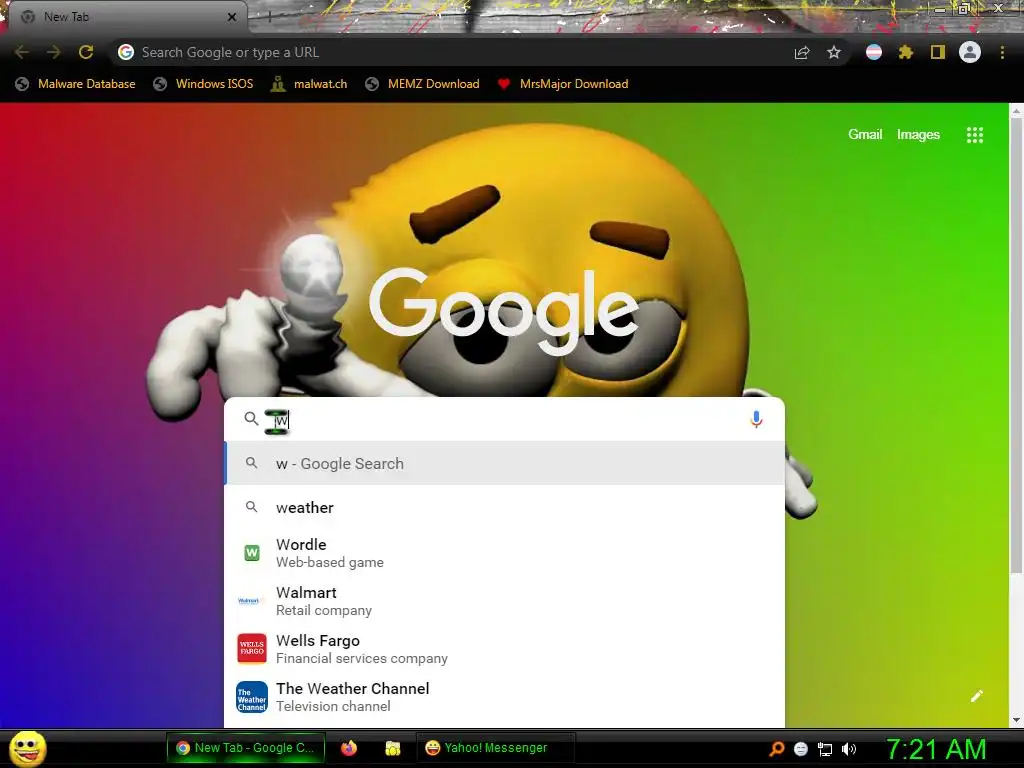
Task: Open the yellow folder taskbar icon
Action: pyautogui.click(x=392, y=748)
